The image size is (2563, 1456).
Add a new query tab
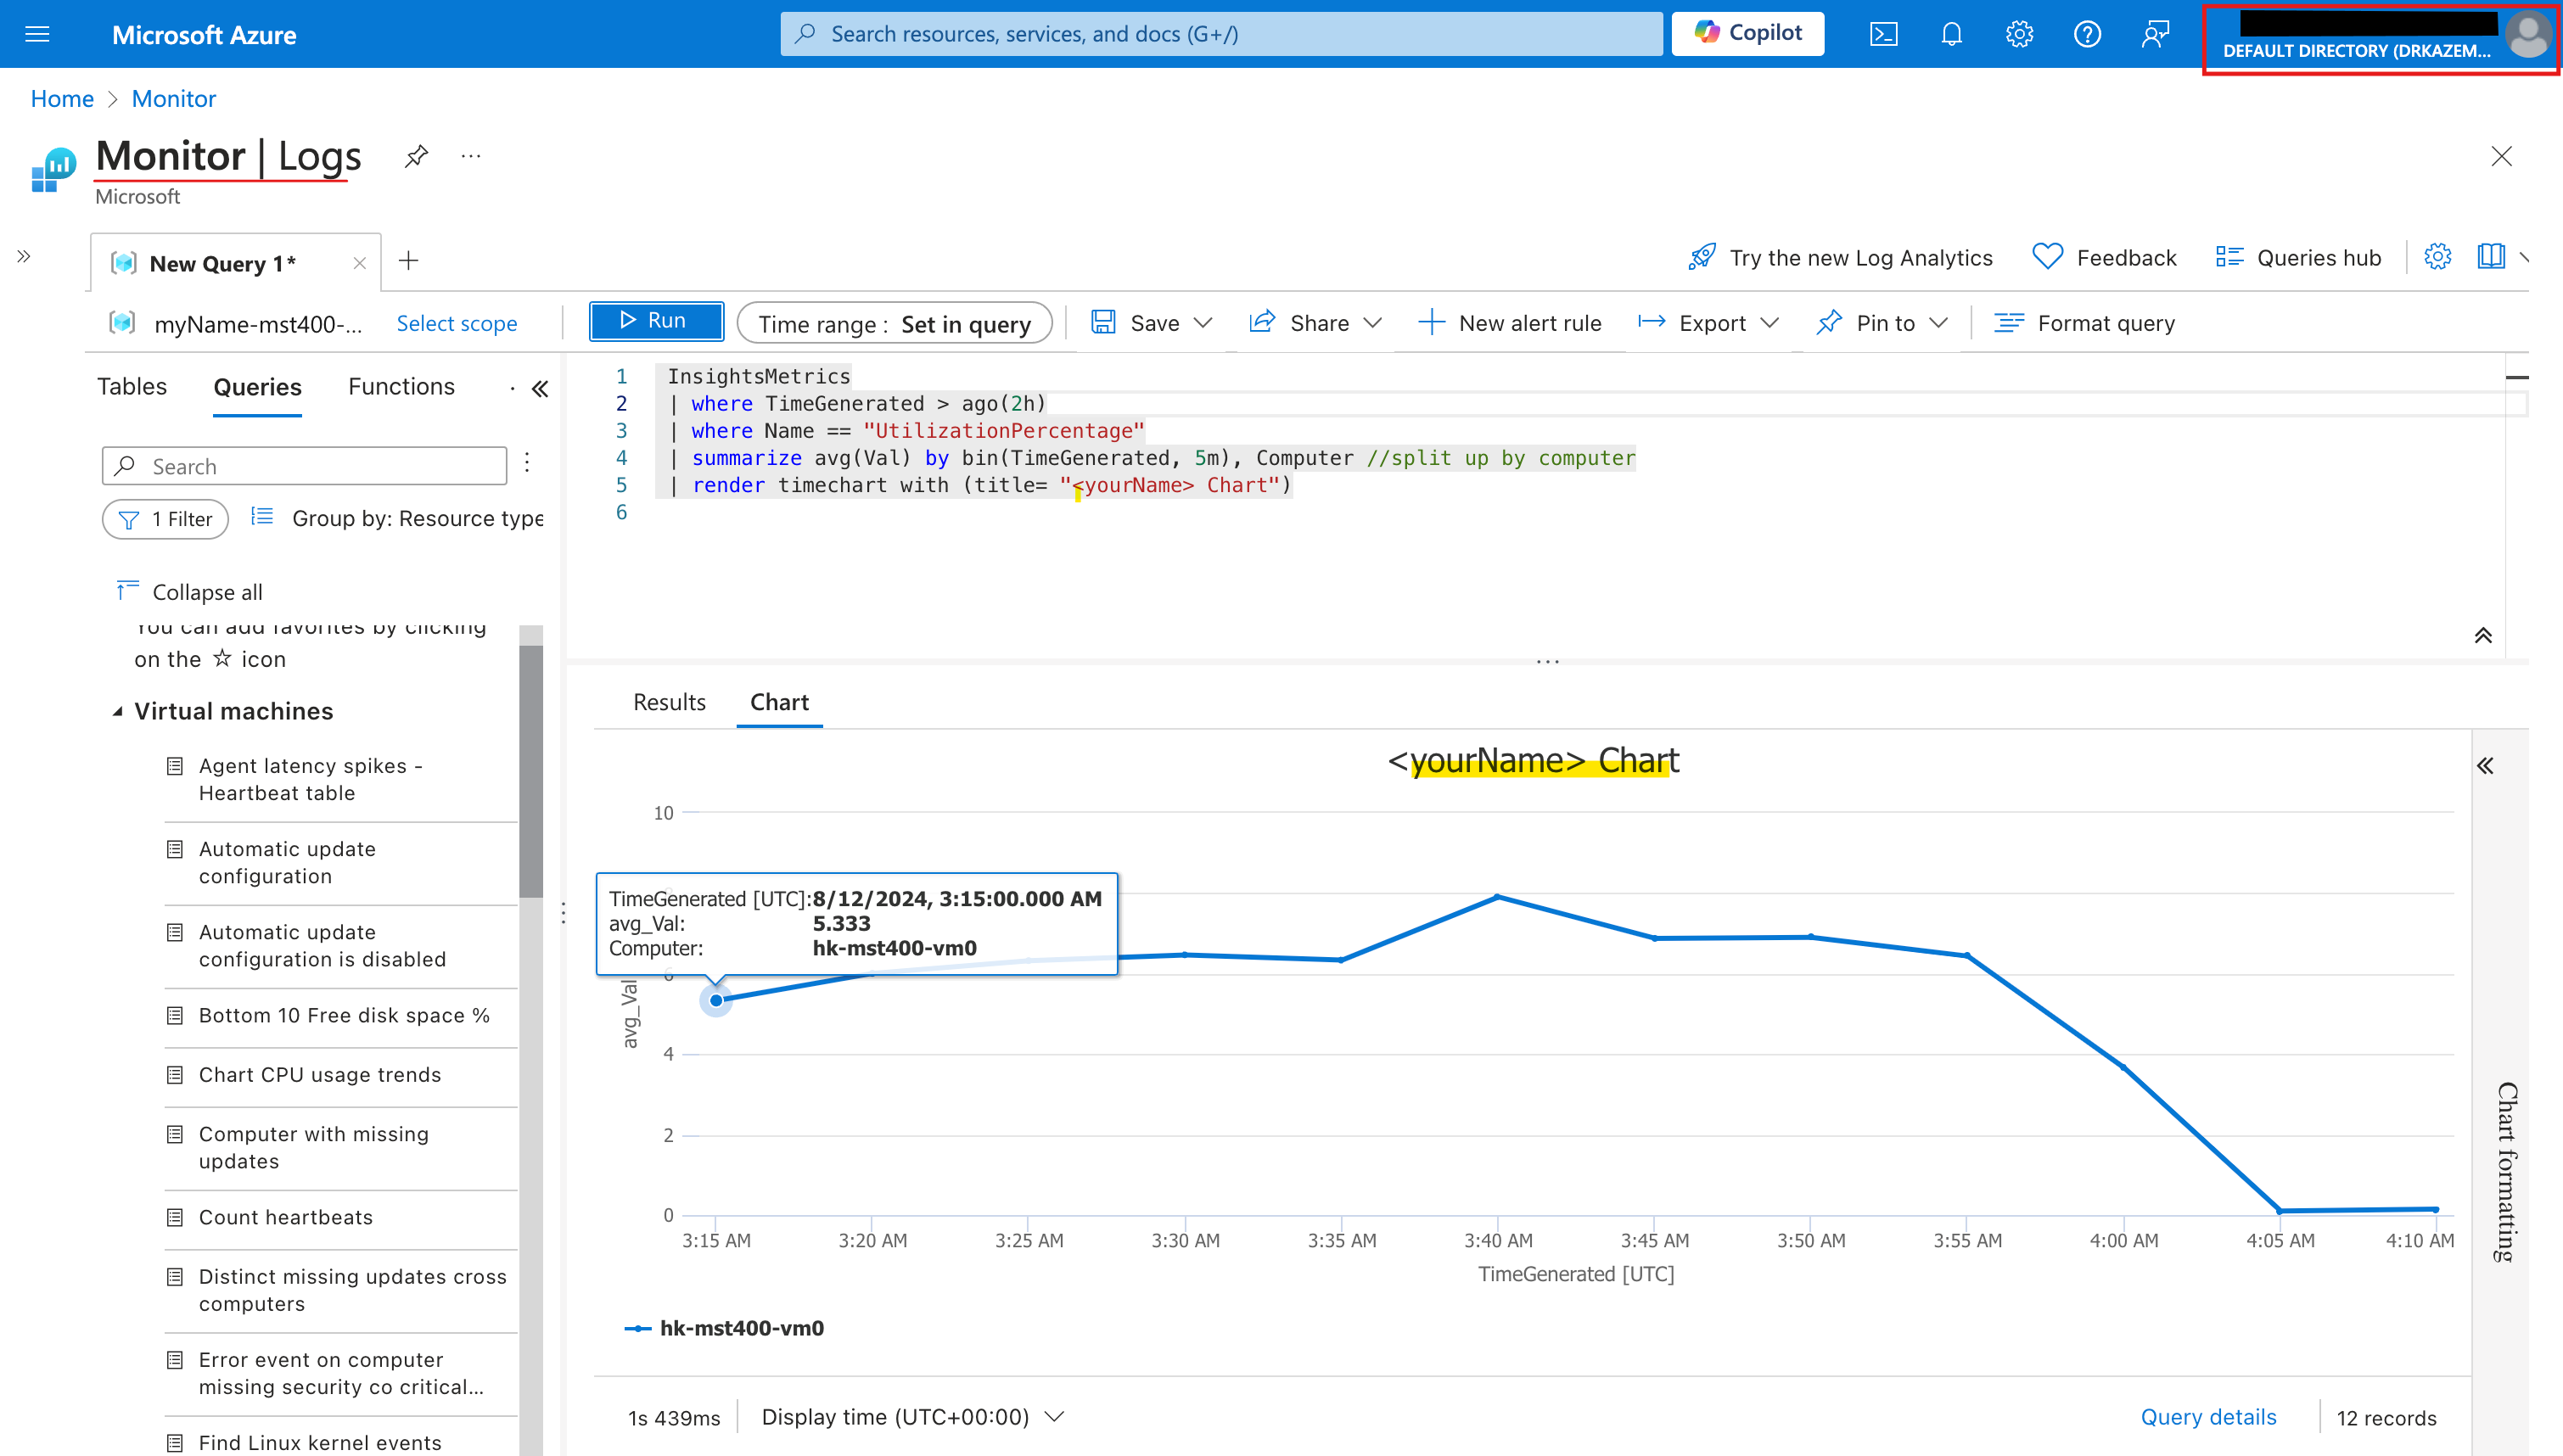point(408,261)
